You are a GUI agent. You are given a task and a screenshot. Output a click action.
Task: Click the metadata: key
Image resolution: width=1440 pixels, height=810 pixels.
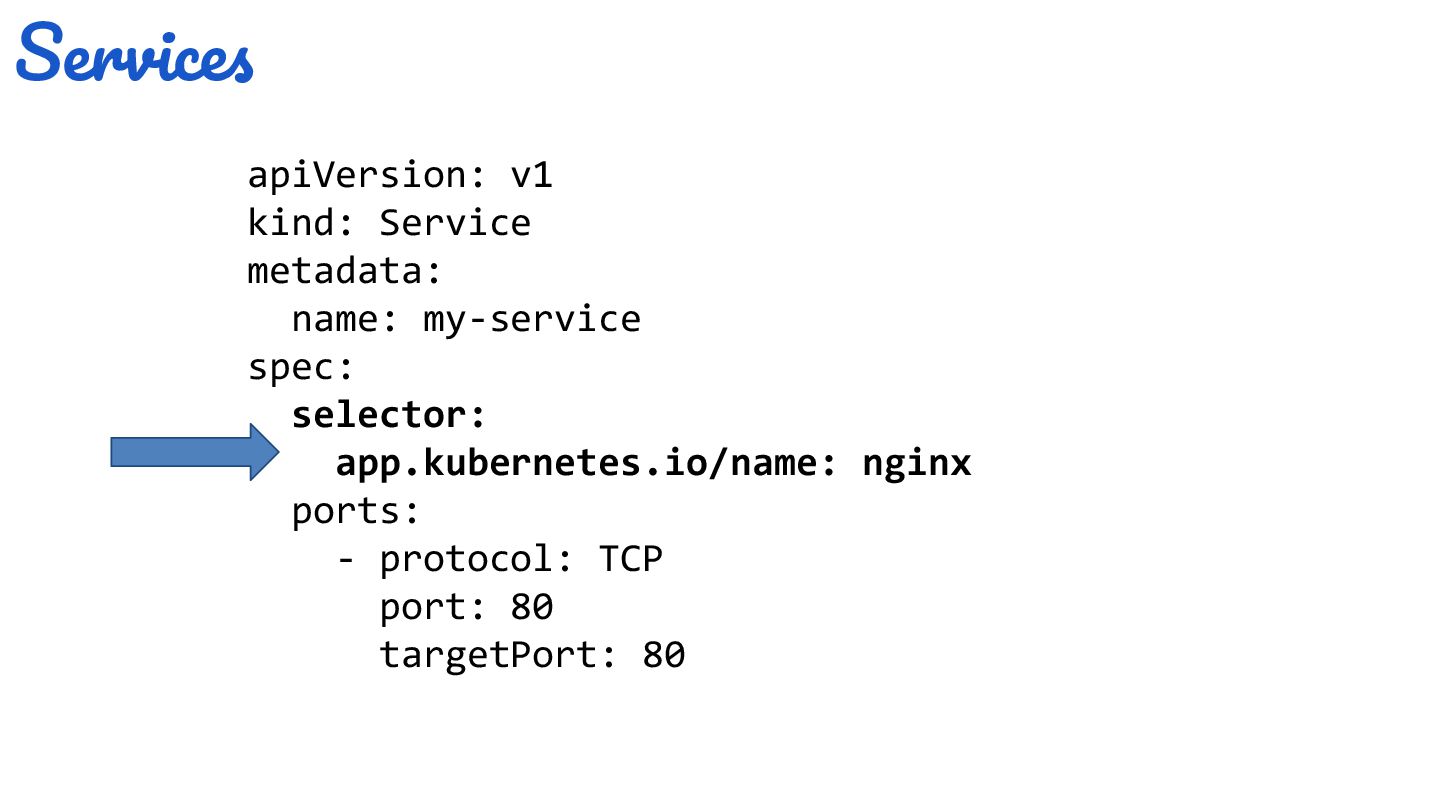click(x=345, y=271)
